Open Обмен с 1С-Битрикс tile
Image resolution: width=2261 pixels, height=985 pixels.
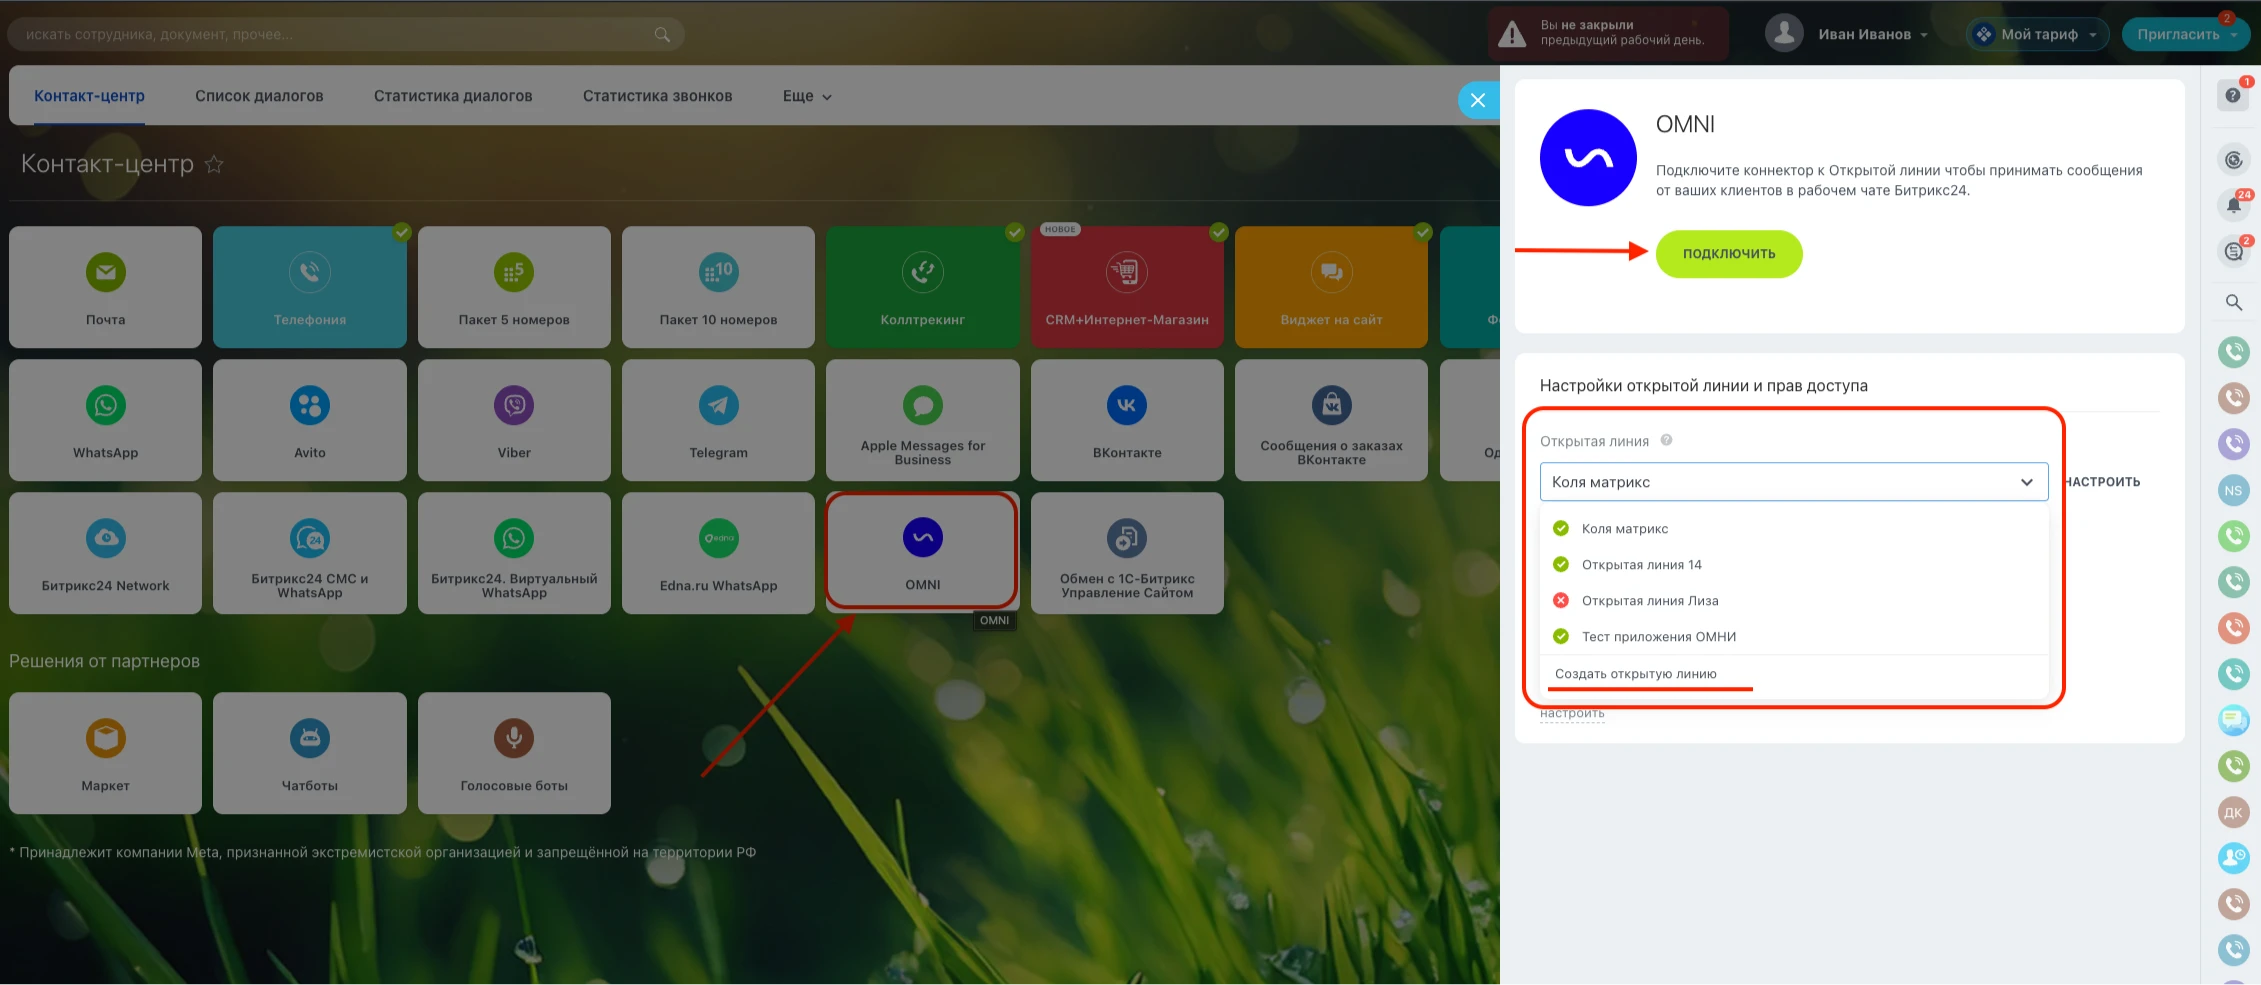pyautogui.click(x=1127, y=553)
